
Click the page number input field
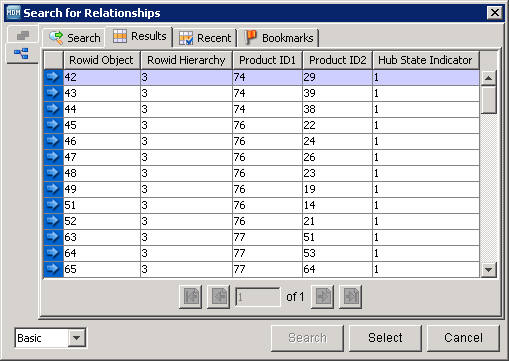(258, 297)
